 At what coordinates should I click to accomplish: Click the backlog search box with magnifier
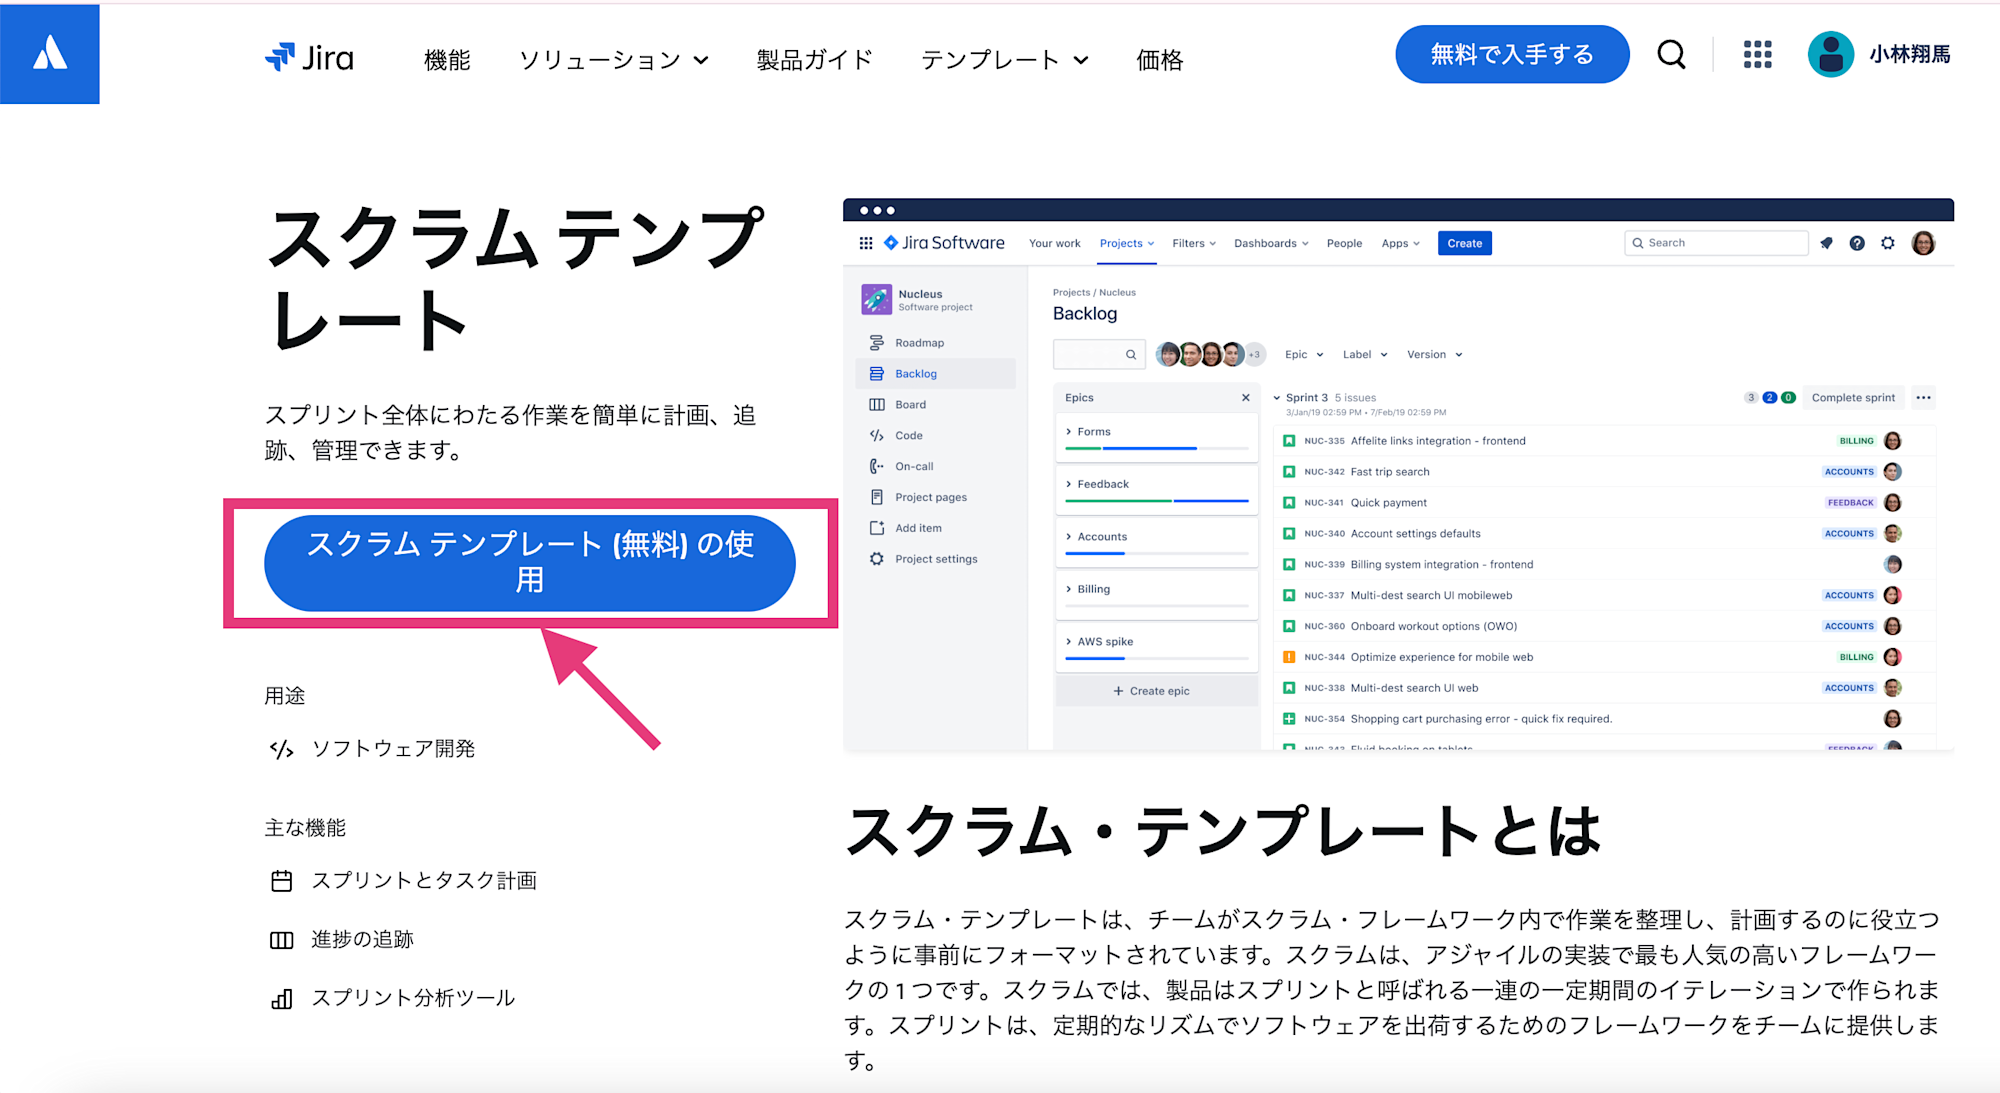pyautogui.click(x=1099, y=354)
